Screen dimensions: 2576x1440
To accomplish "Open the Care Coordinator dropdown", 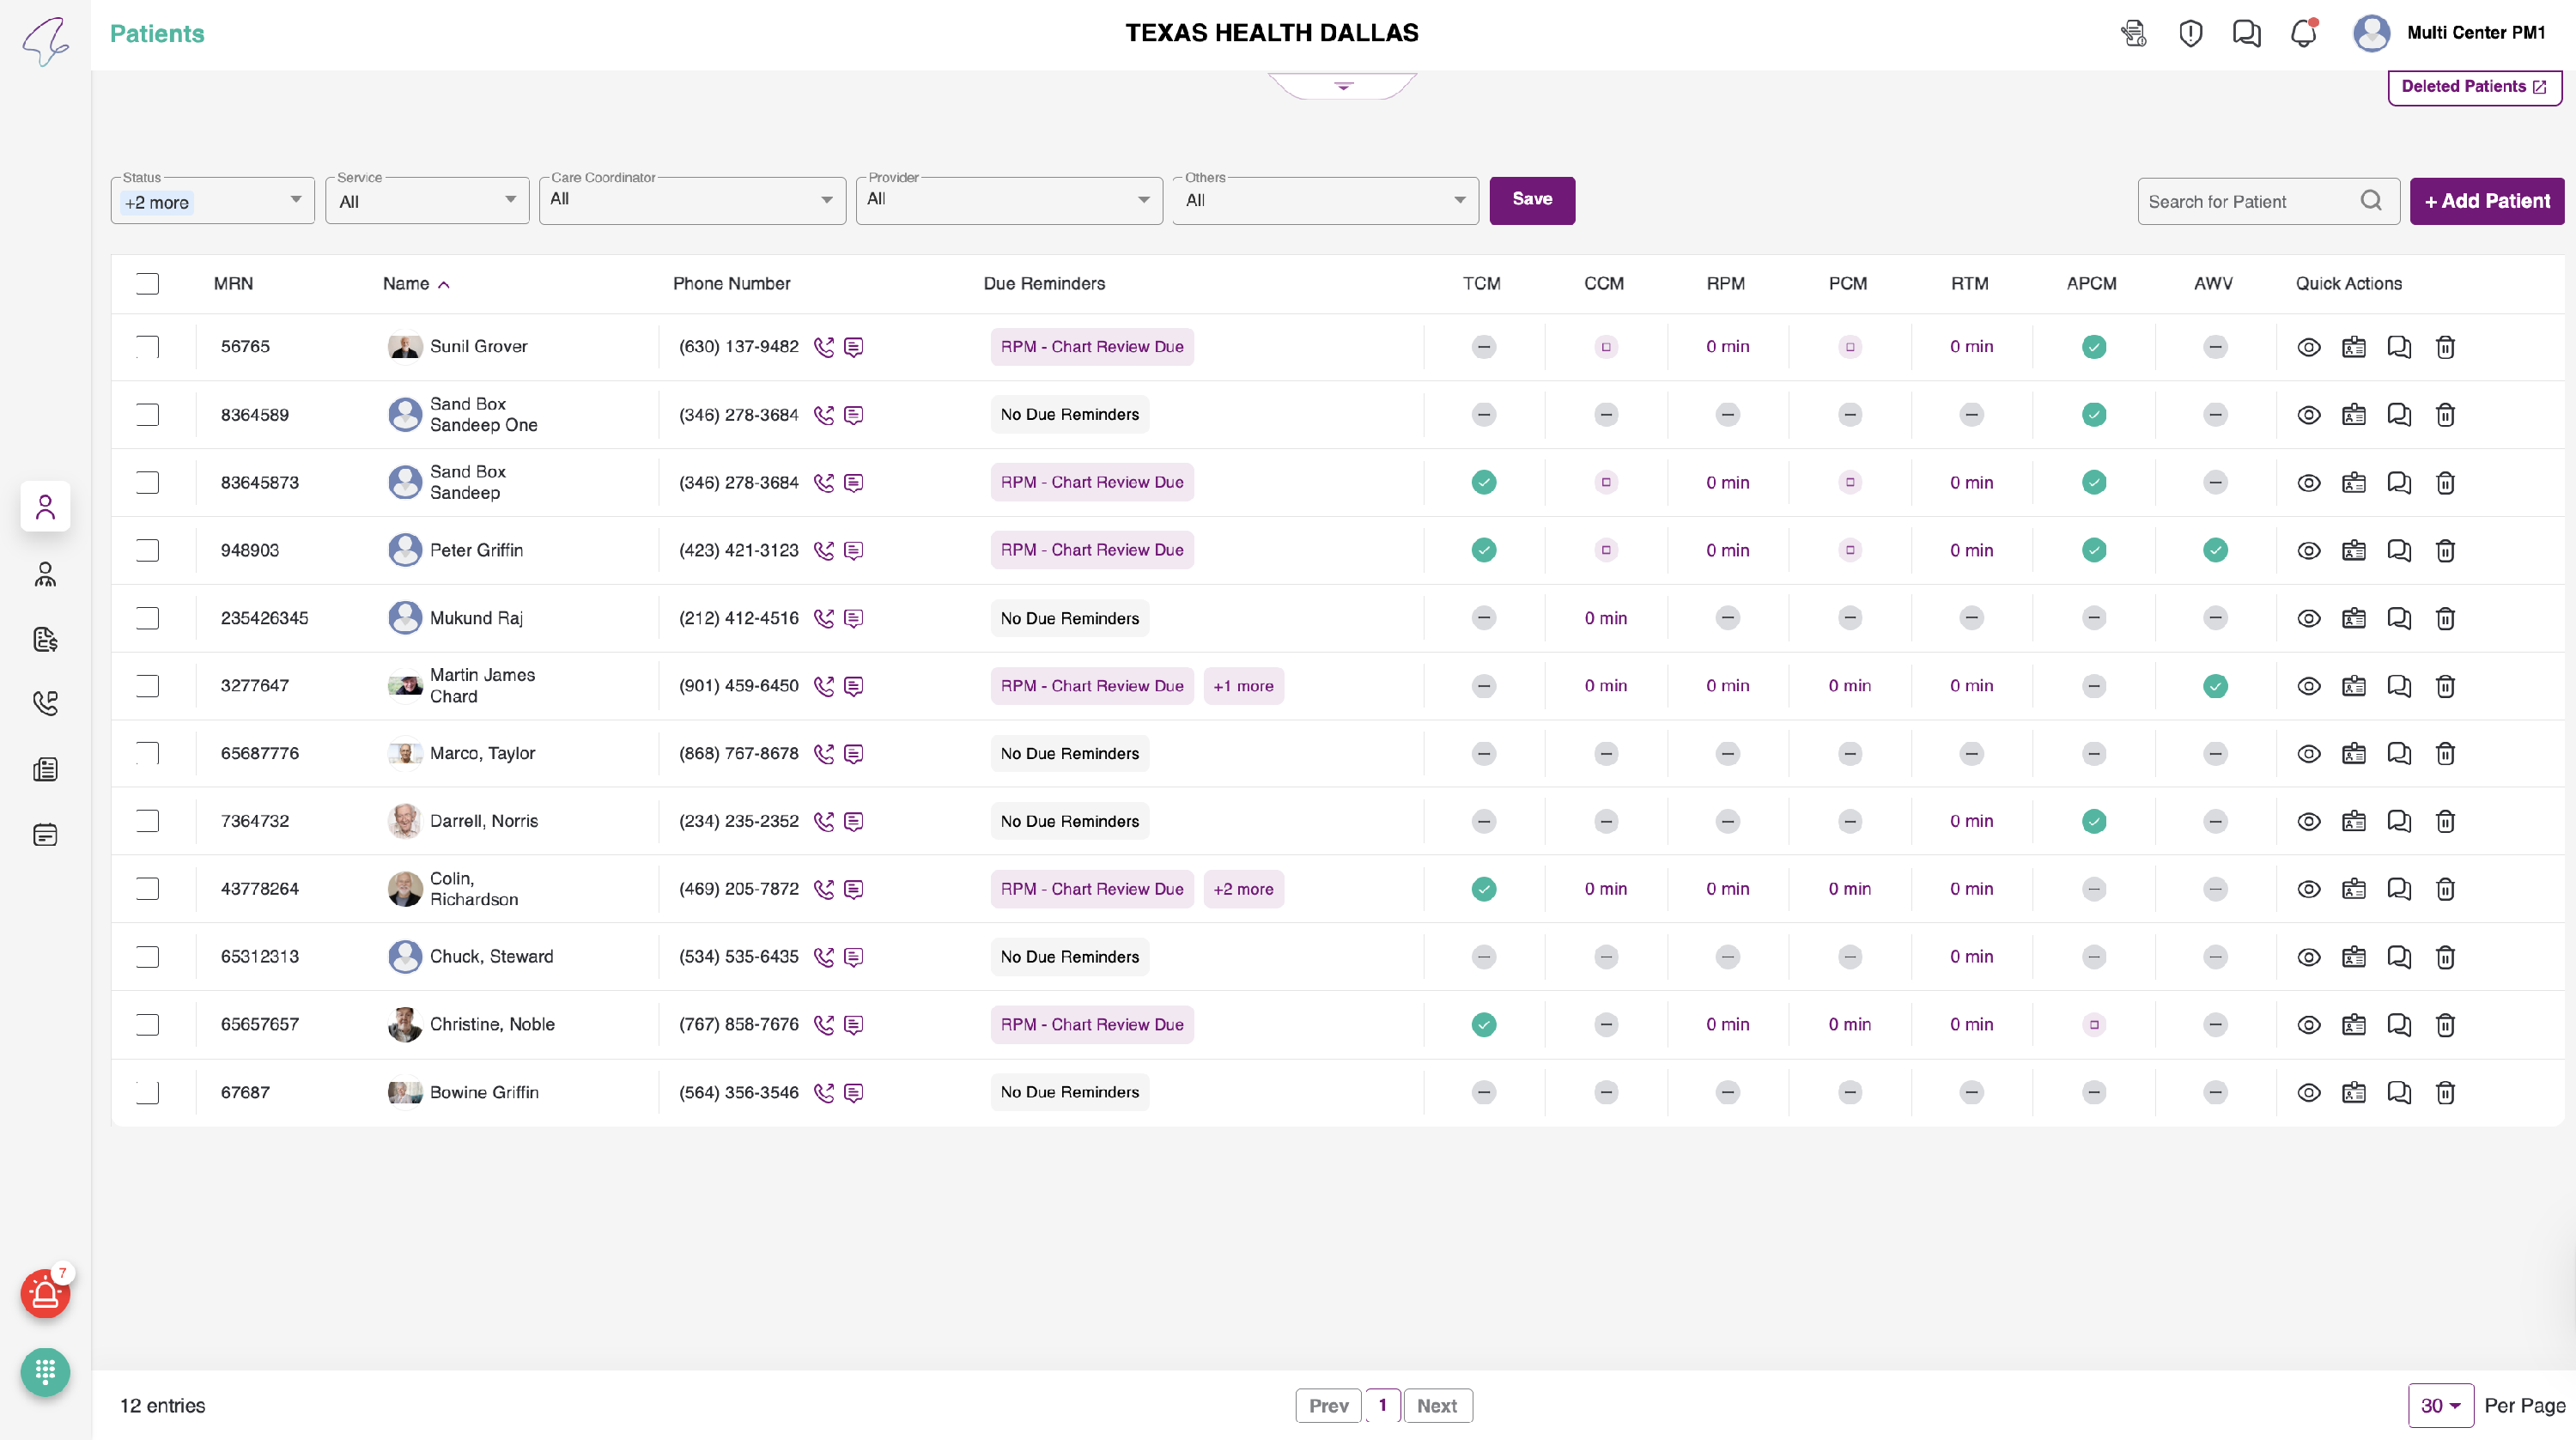I will click(692, 200).
